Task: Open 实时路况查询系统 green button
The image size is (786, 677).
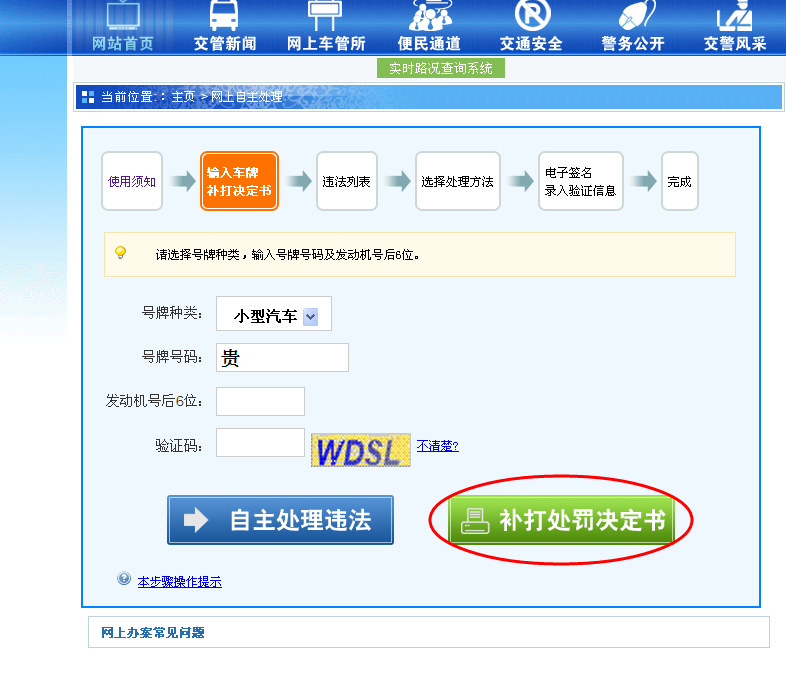Action: point(441,68)
